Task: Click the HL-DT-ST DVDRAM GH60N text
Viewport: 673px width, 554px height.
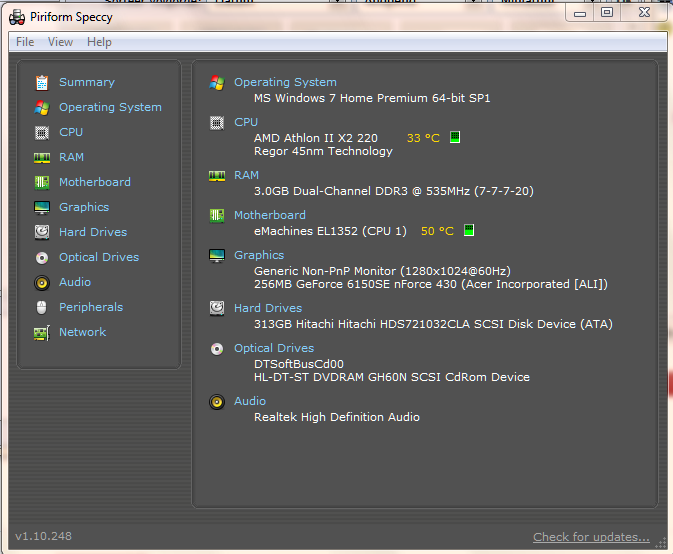Action: [391, 377]
